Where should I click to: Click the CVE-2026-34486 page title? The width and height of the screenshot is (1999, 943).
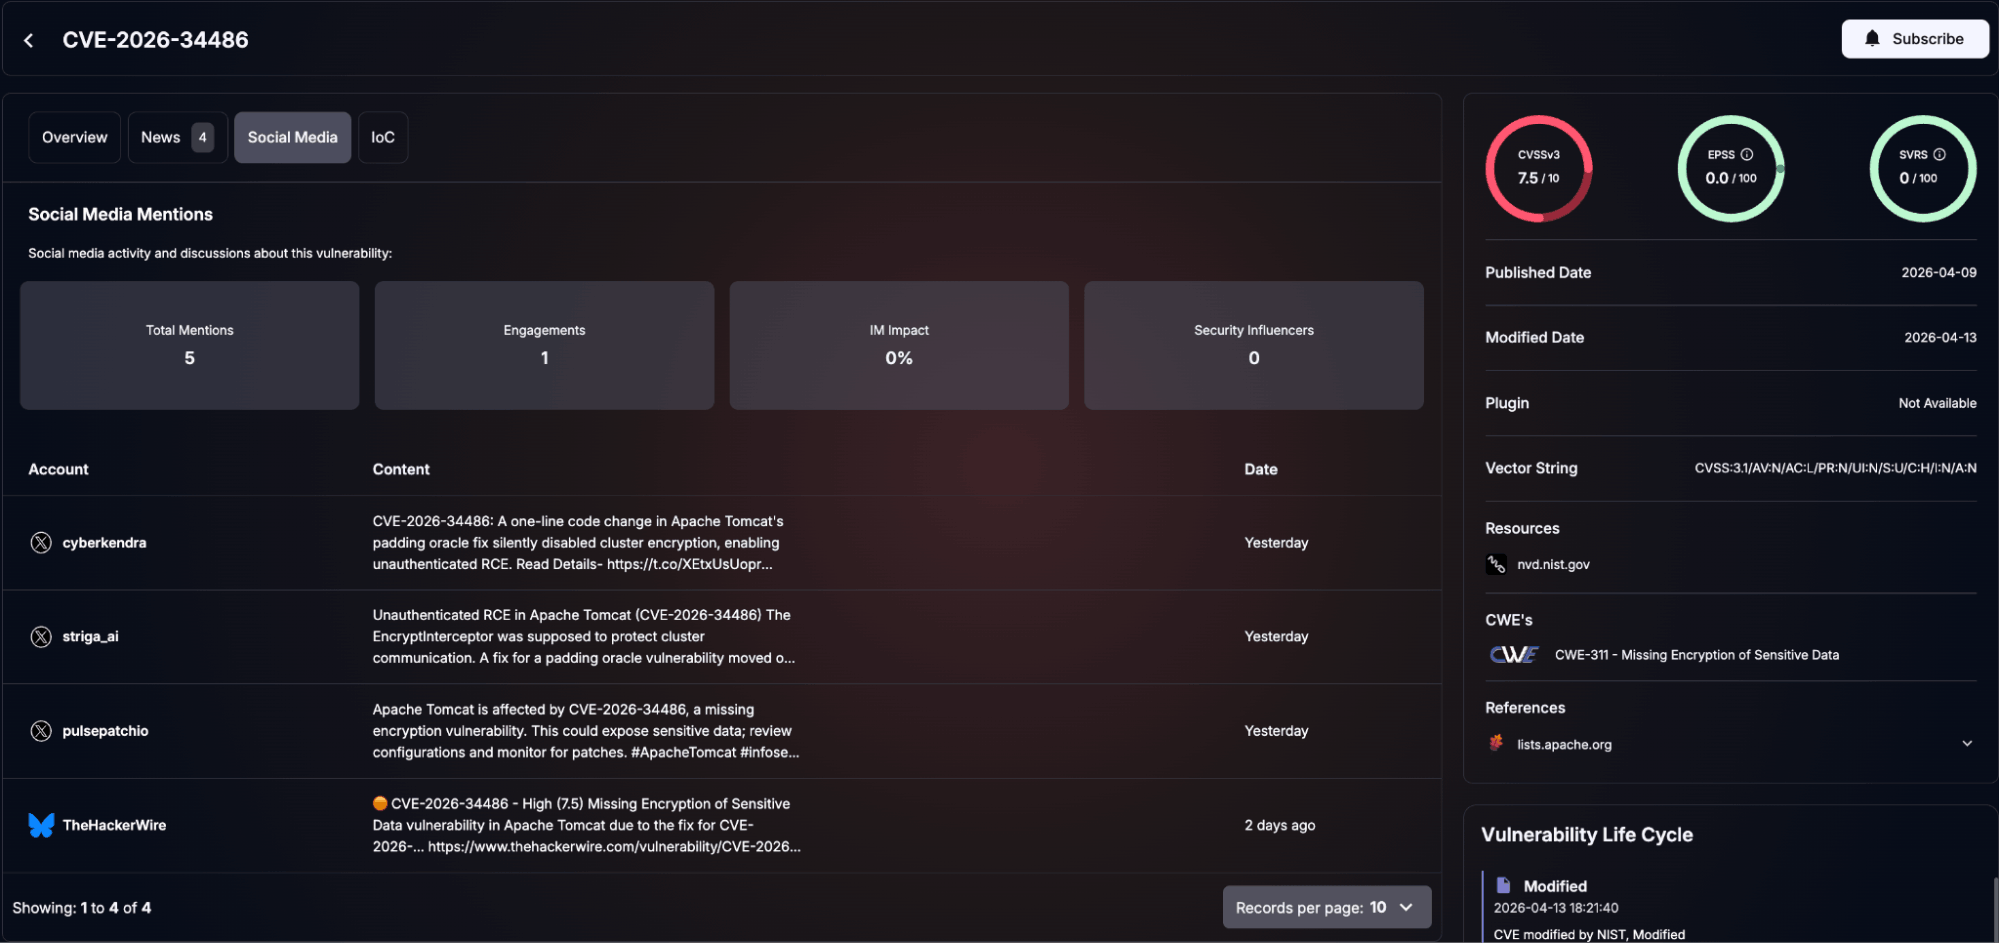[155, 40]
